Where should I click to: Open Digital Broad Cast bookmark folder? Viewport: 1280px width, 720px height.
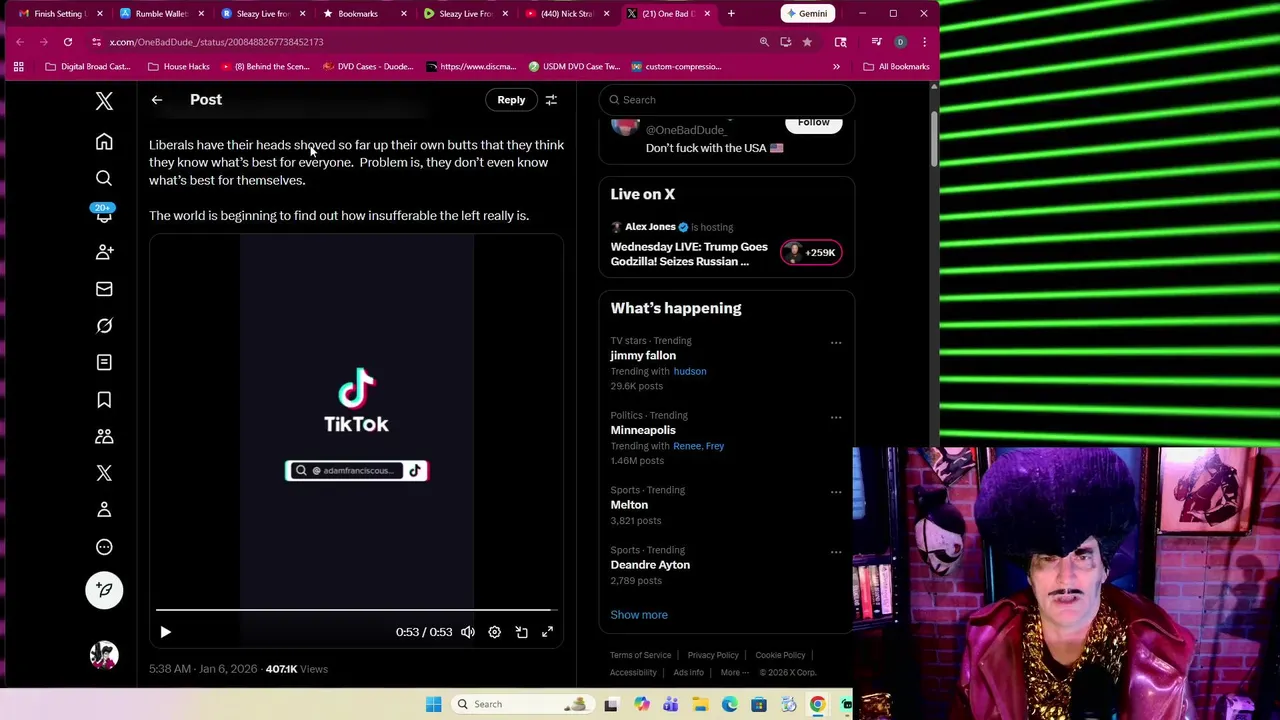click(x=87, y=67)
